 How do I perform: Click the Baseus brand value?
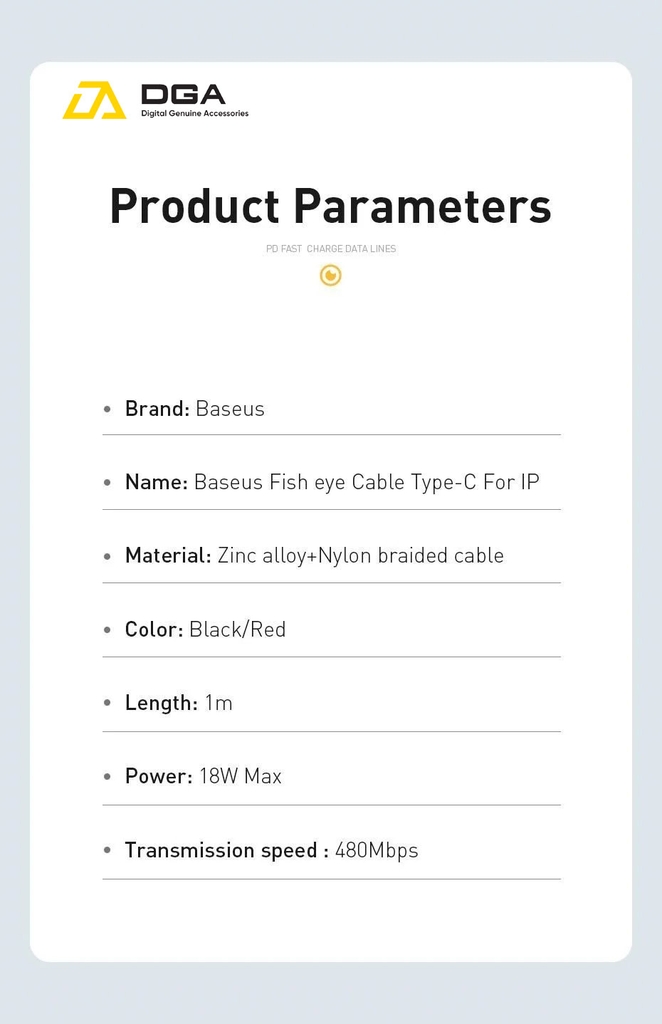(x=230, y=409)
